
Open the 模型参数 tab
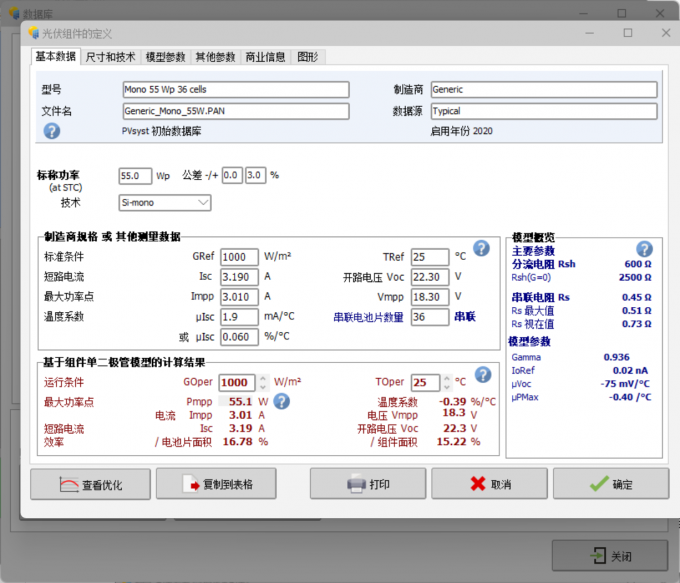coord(165,57)
